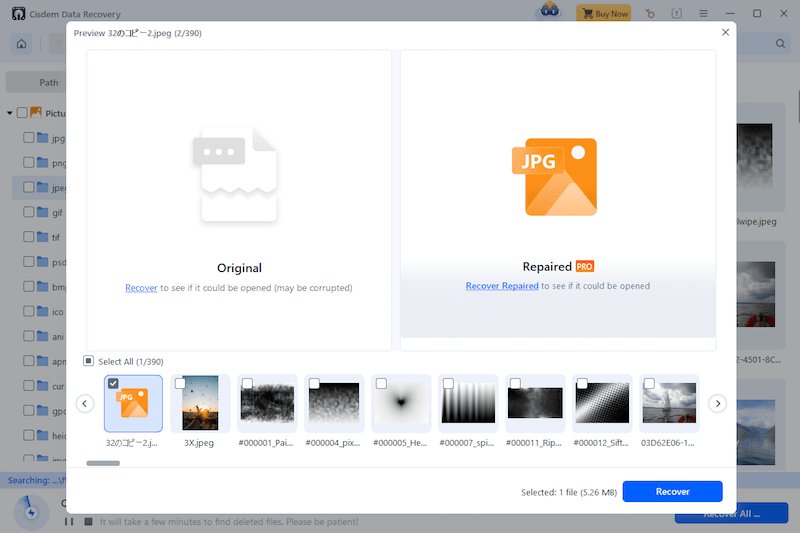Click the Buy Now cart button
The width and height of the screenshot is (800, 533).
(603, 14)
